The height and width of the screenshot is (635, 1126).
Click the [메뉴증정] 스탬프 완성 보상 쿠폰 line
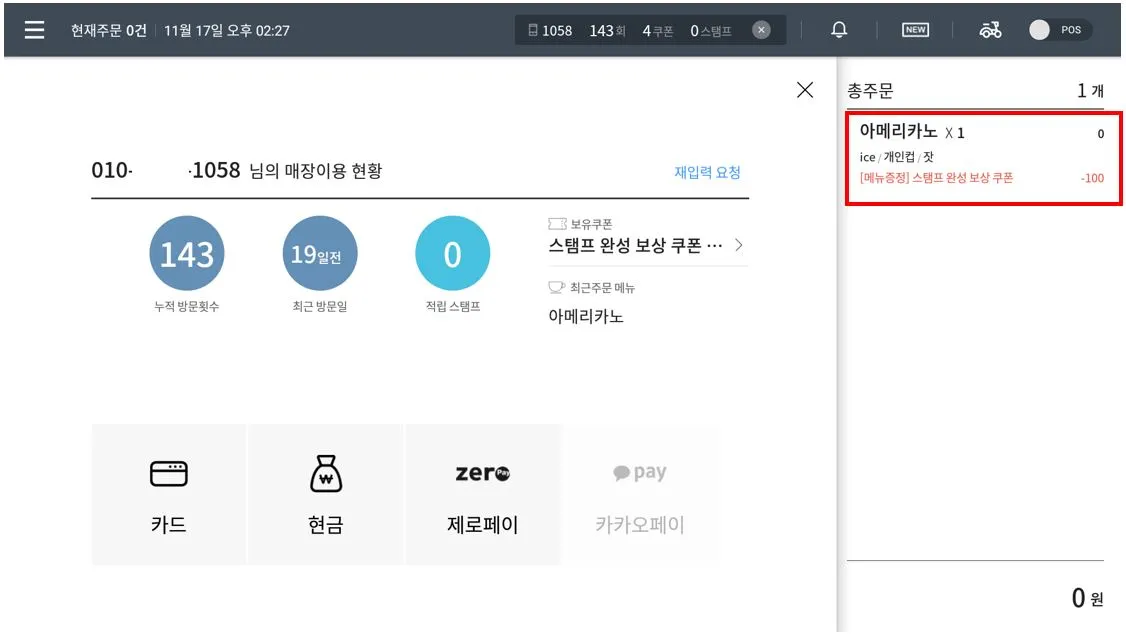tap(936, 178)
